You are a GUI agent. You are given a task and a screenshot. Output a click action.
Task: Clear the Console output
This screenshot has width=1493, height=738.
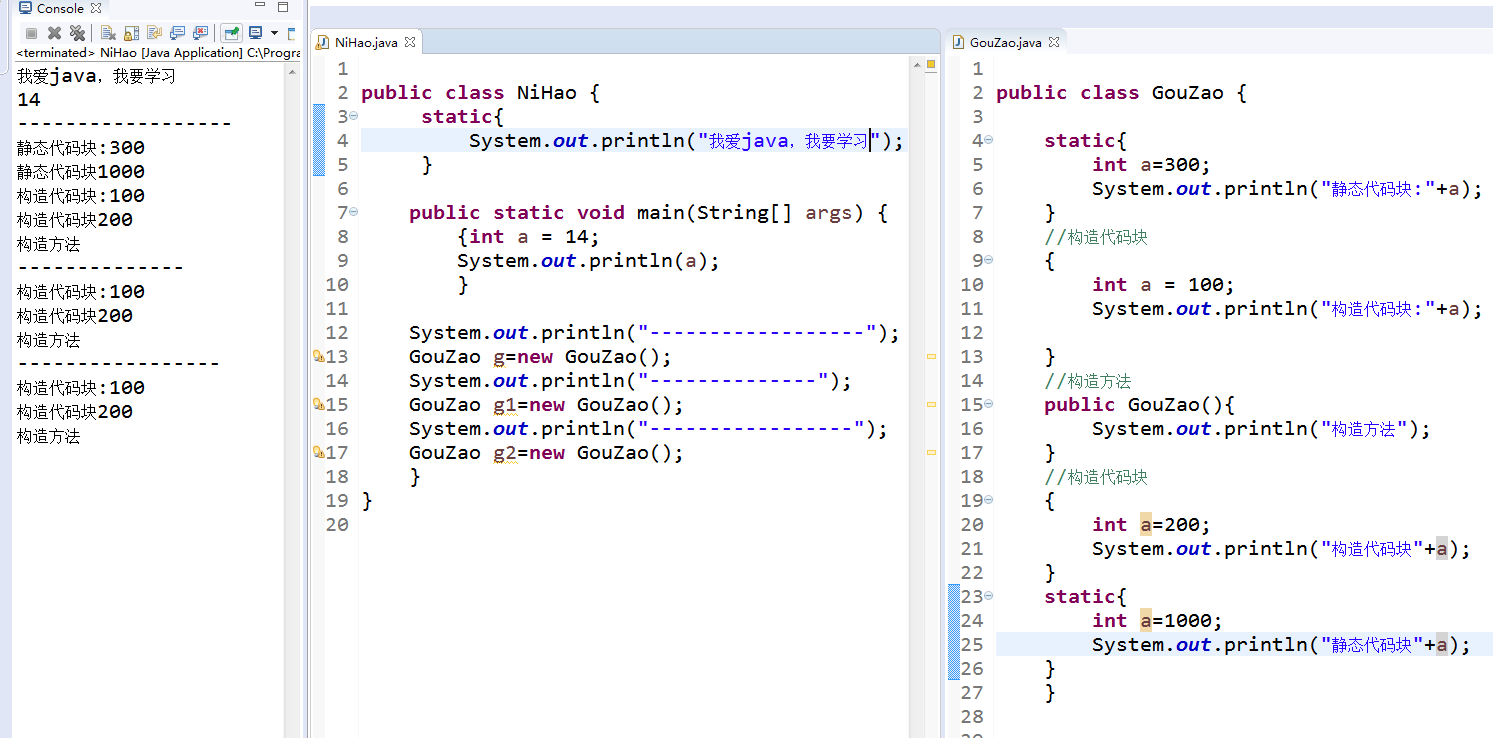pos(107,33)
